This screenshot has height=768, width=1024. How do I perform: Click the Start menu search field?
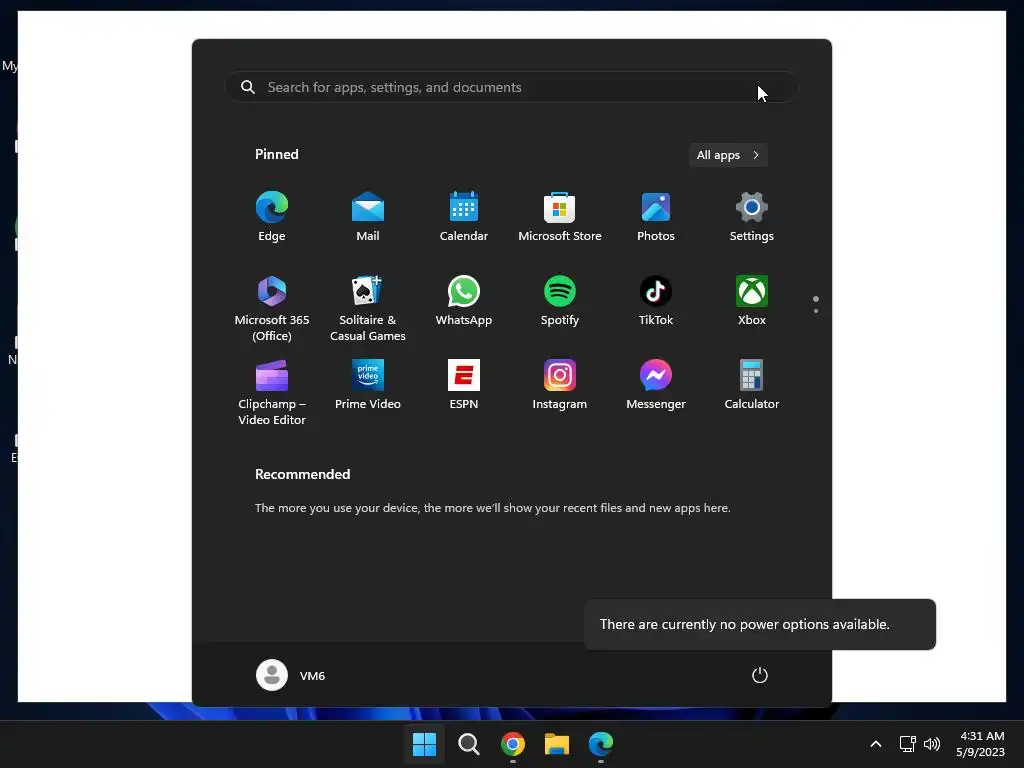511,88
